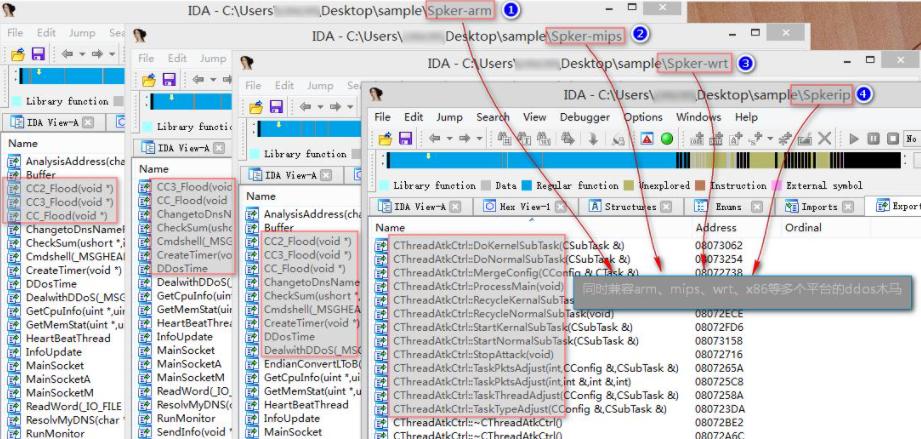Open Debugger menu in Spkerip window
Screen dimensions: 921x439
click(584, 117)
